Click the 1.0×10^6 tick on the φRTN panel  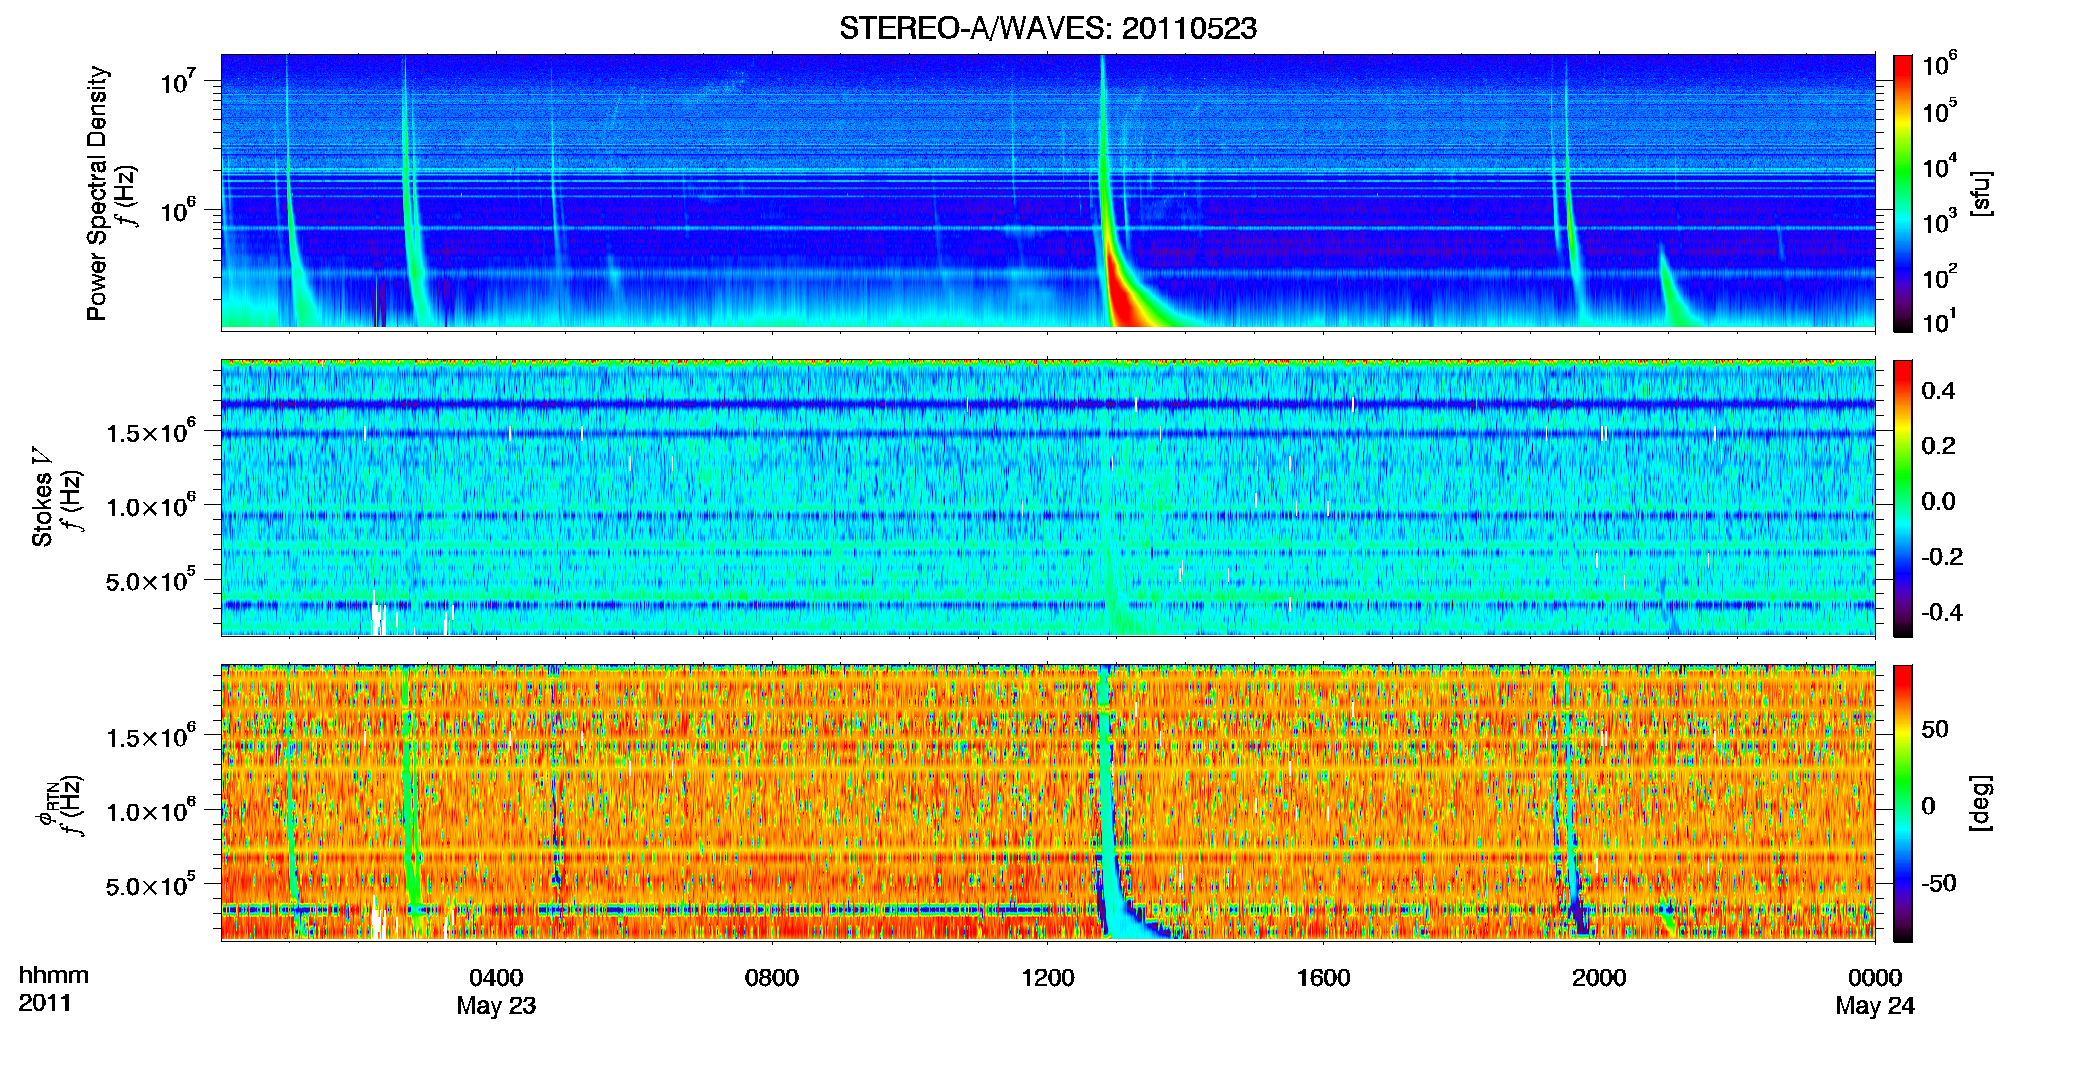coord(153,811)
